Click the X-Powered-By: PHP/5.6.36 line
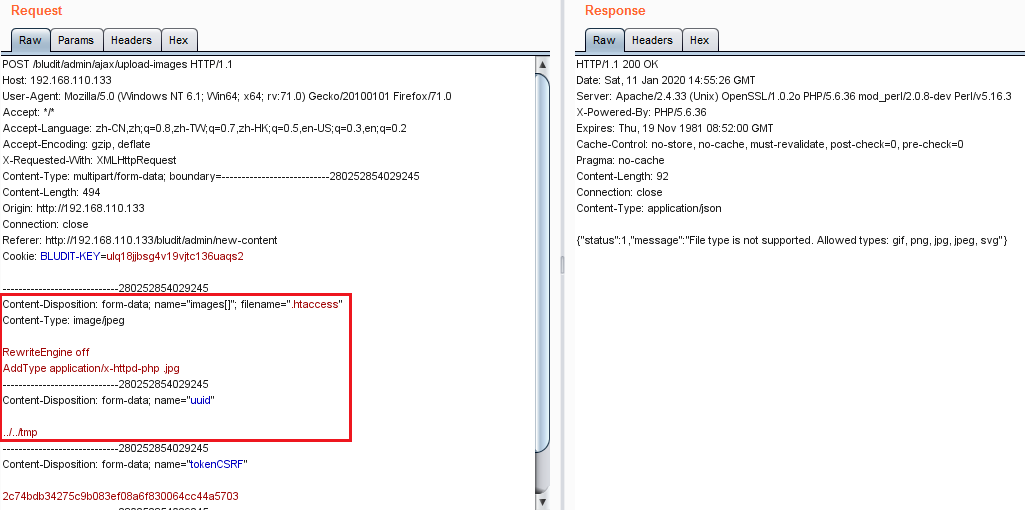 pyautogui.click(x=641, y=112)
